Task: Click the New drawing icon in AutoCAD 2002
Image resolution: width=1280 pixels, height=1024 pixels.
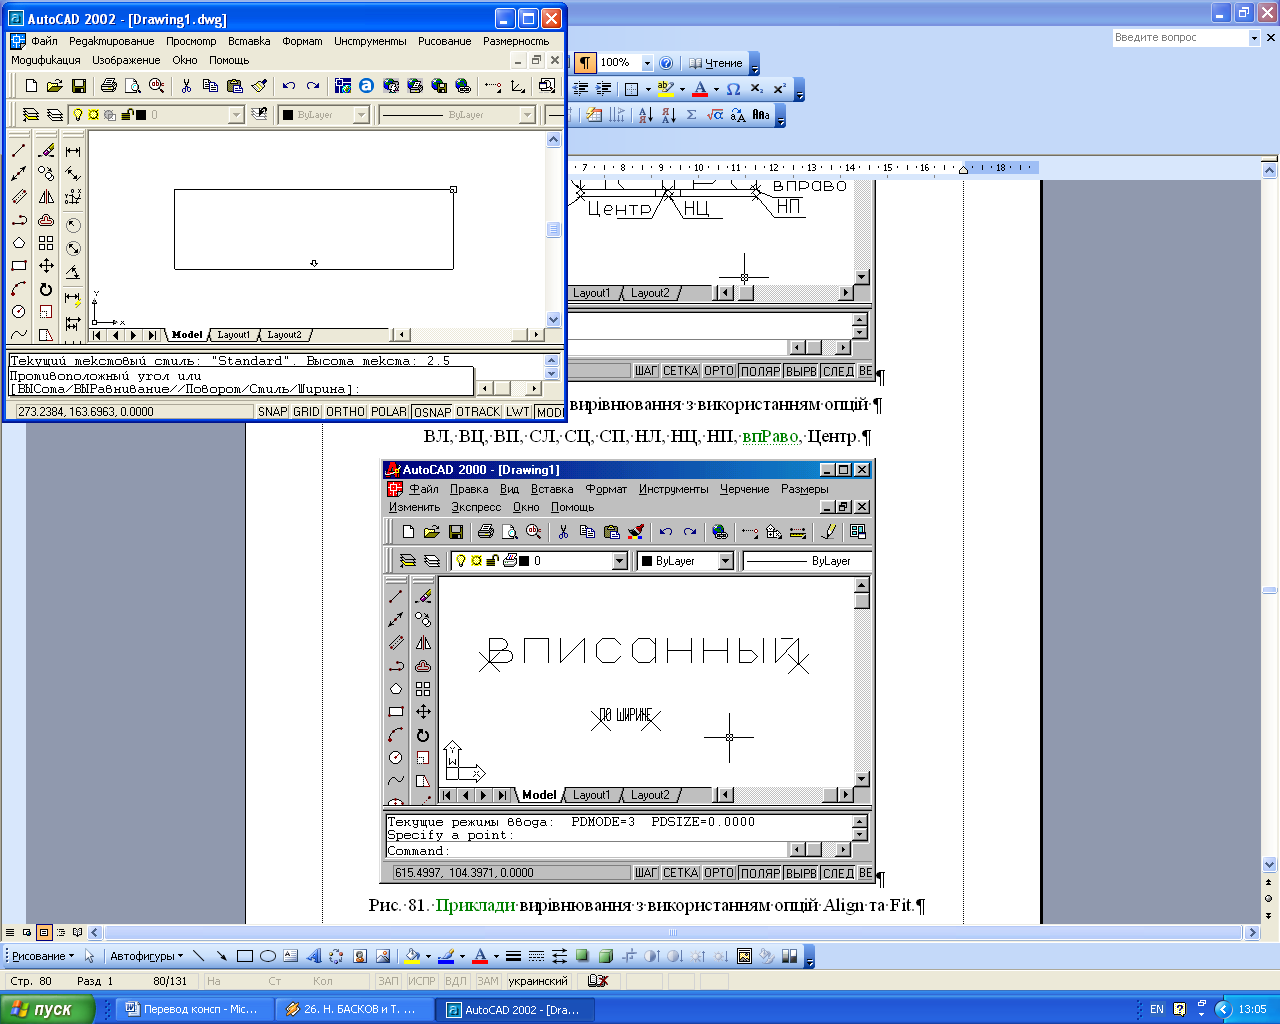Action: pos(31,86)
